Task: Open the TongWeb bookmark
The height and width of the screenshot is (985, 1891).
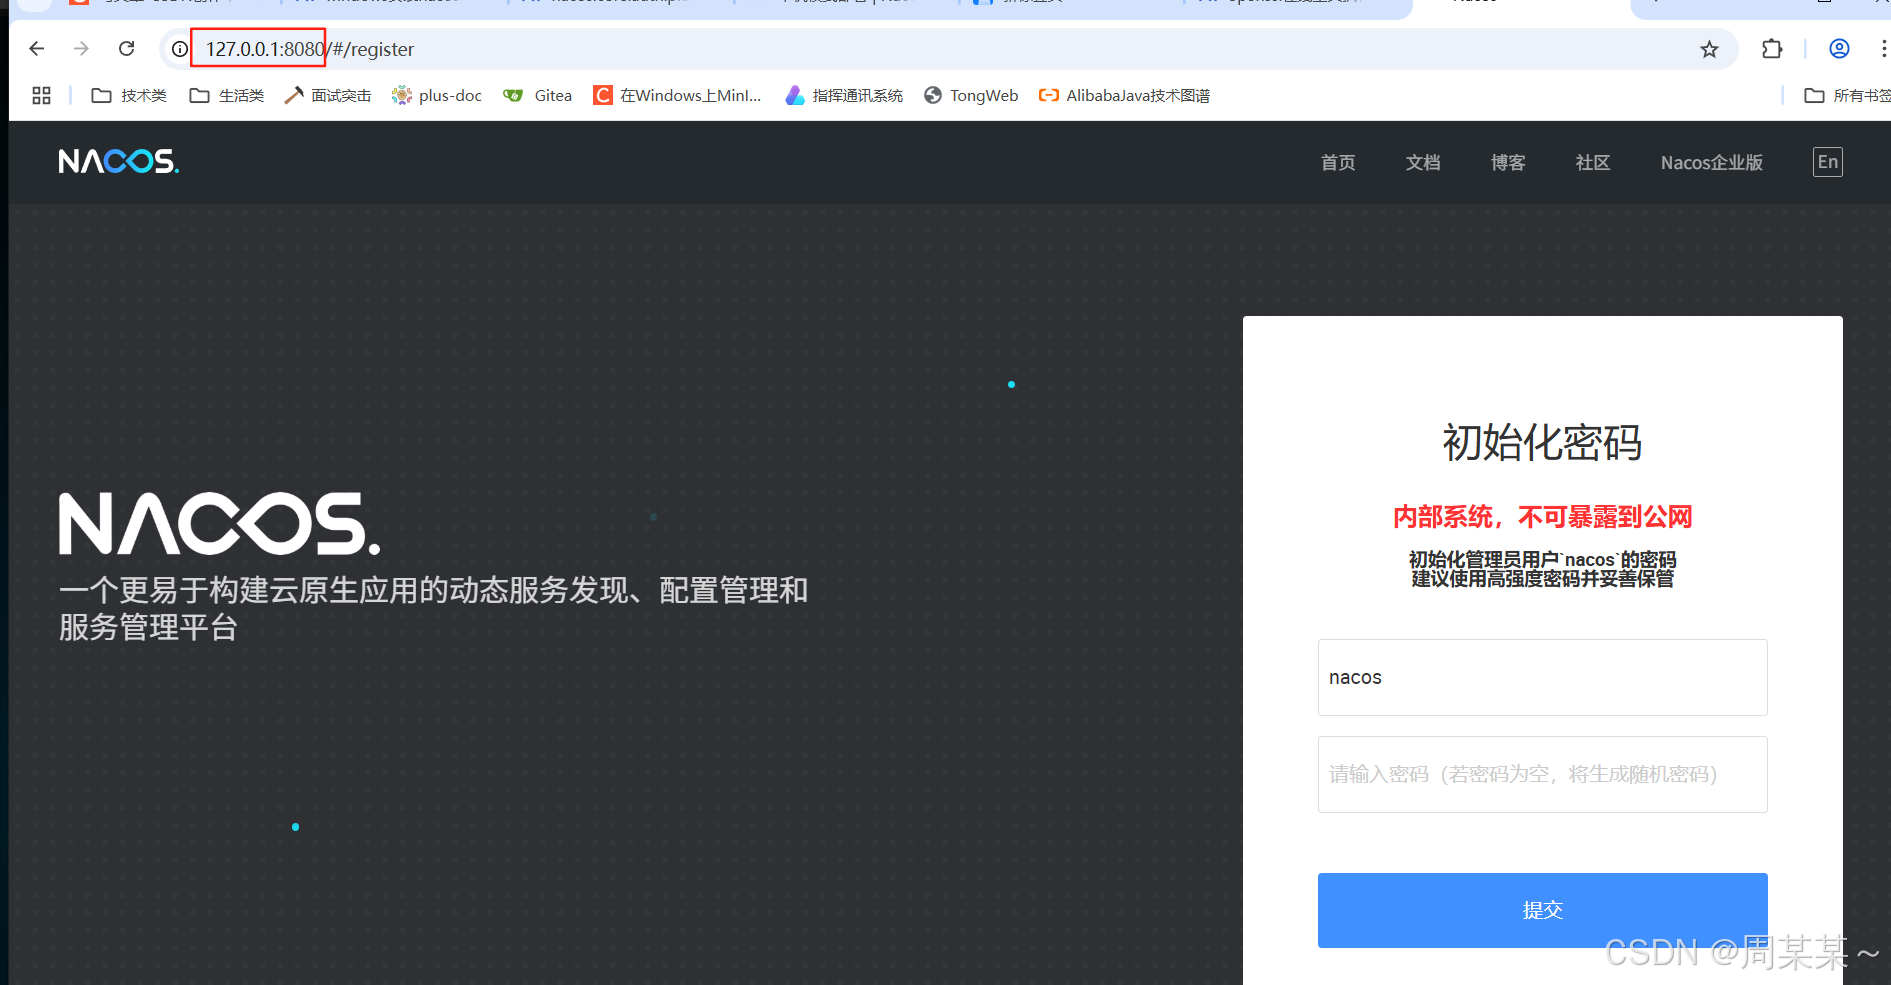Action: [x=971, y=95]
